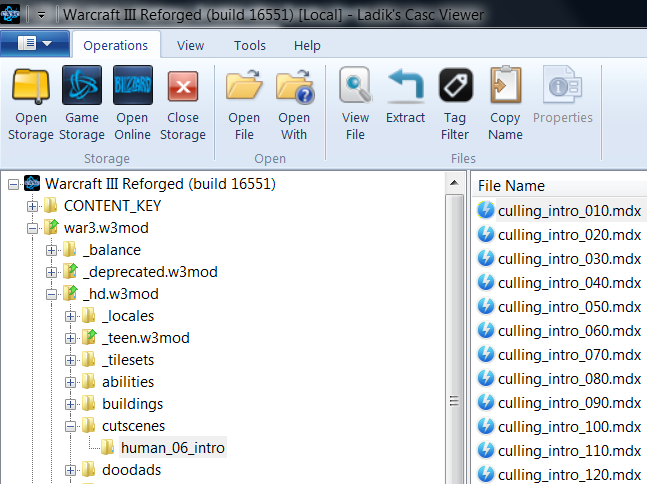
Task: Open the blue application menu button
Action: pyautogui.click(x=35, y=43)
